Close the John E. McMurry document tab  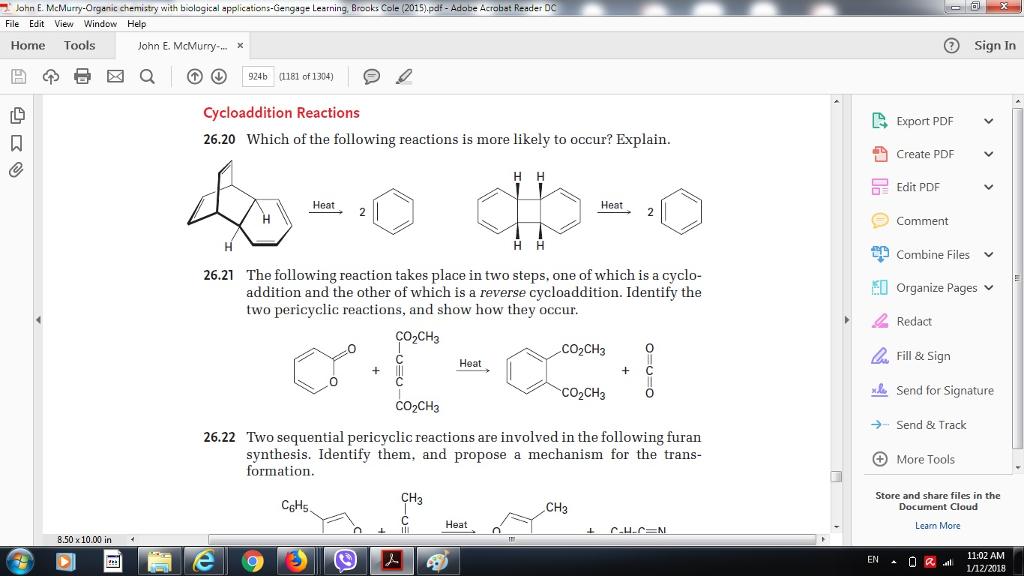(240, 46)
